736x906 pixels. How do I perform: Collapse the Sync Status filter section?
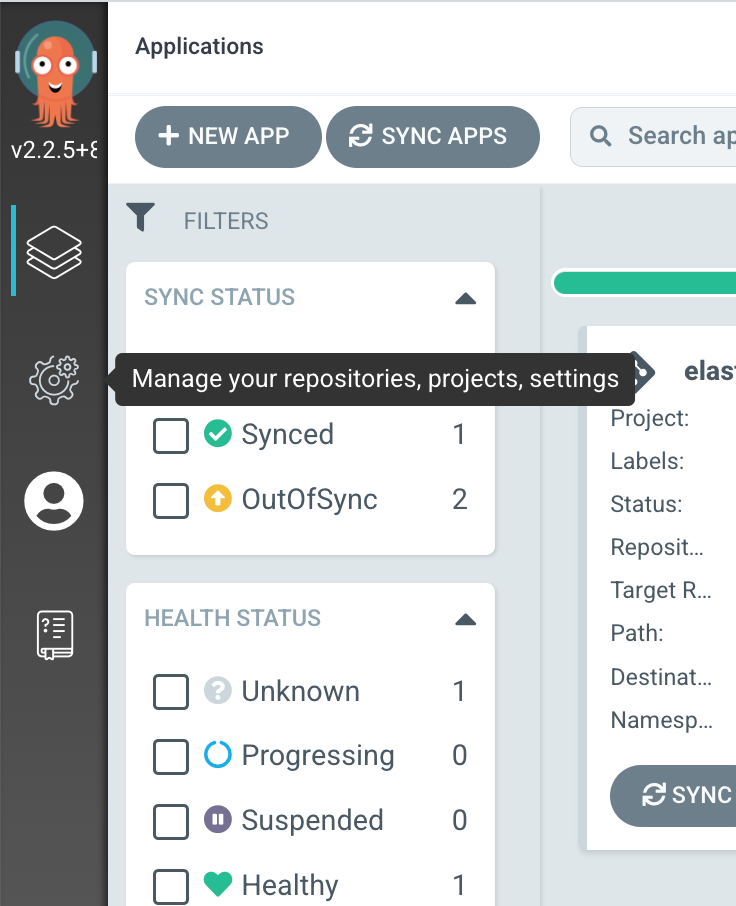[x=465, y=299]
